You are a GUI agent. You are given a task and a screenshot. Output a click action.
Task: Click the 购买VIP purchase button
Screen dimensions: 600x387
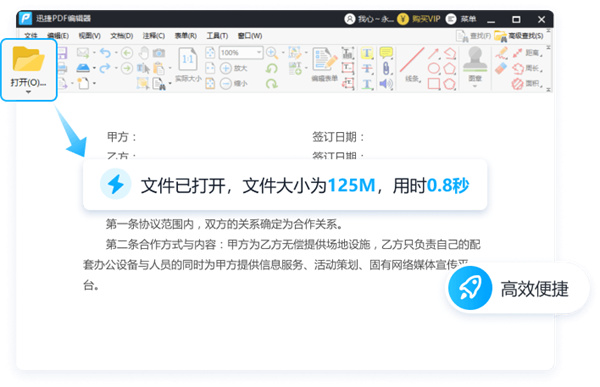[x=419, y=19]
